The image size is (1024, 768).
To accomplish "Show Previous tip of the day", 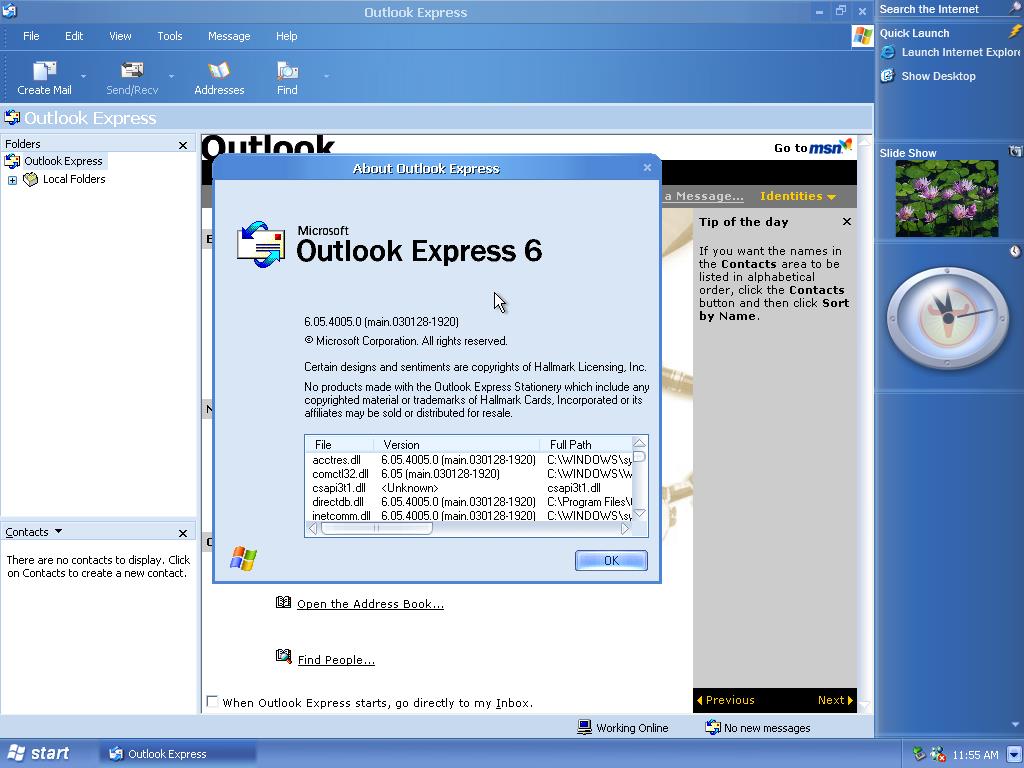I will (726, 700).
